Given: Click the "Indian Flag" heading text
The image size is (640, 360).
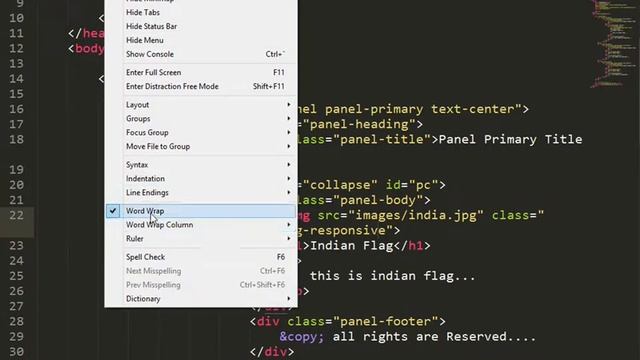Looking at the screenshot, I should (x=352, y=246).
